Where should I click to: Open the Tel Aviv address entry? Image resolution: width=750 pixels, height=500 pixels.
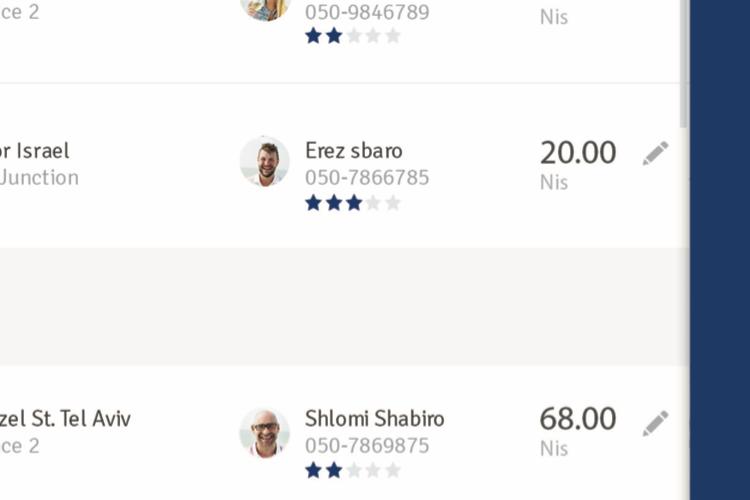[x=65, y=419]
